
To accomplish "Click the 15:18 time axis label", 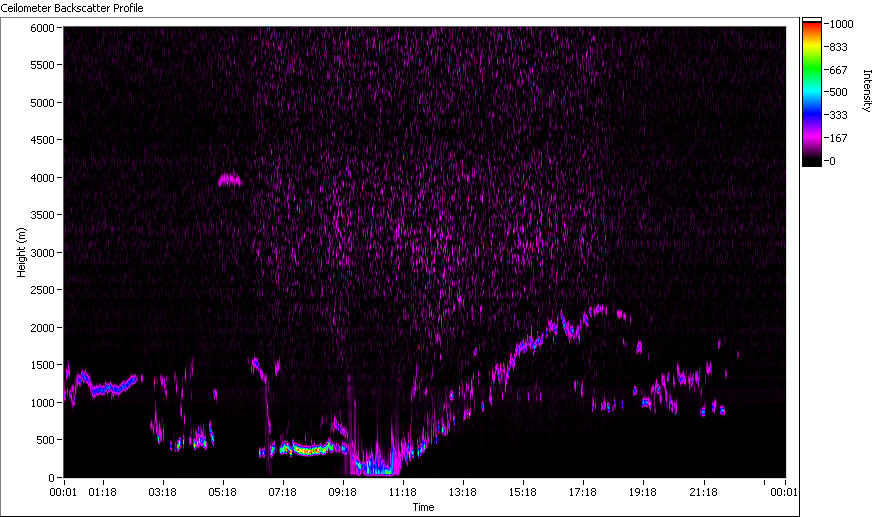I will (523, 492).
